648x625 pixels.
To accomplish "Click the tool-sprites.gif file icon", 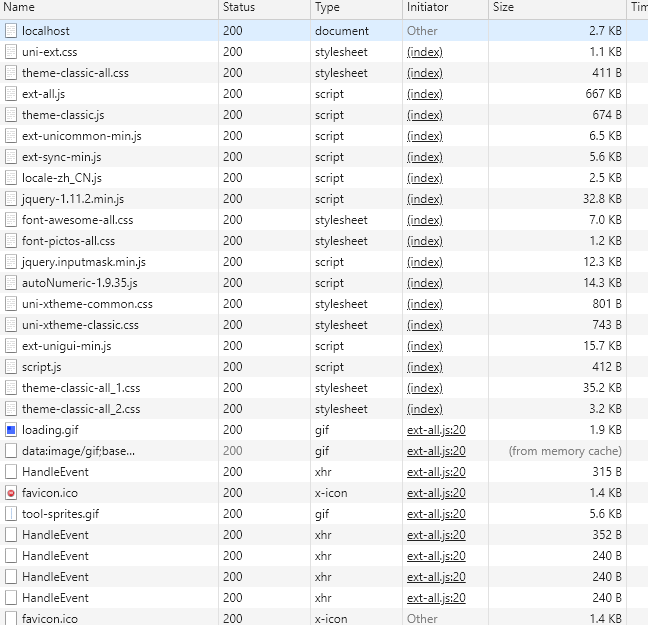I will click(11, 514).
